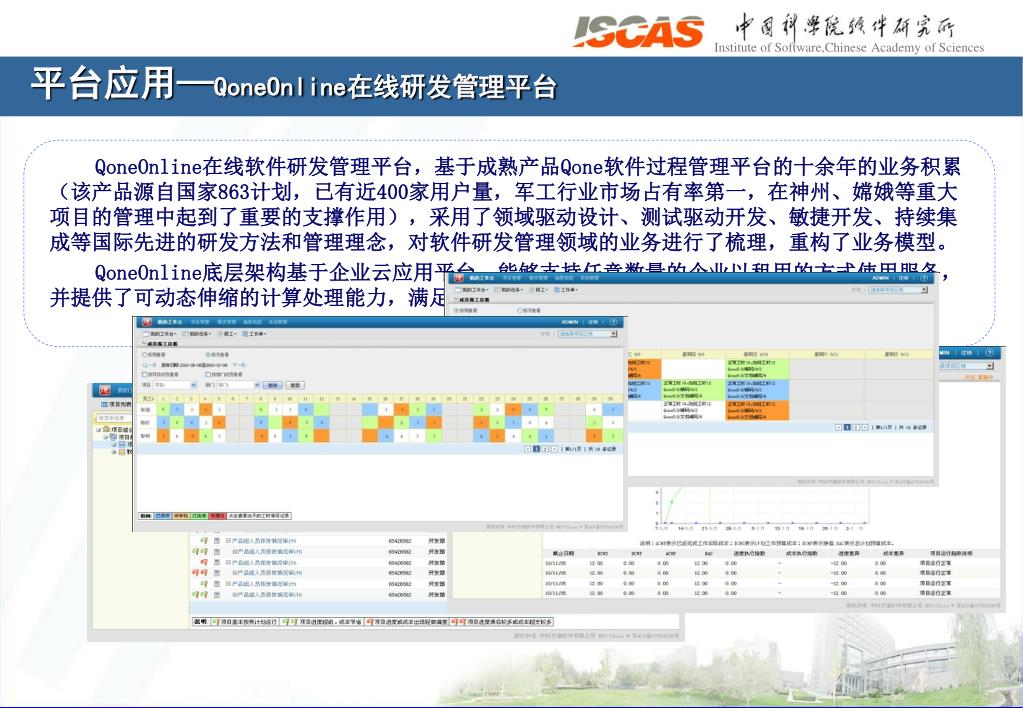Click the help icon in the rightmost background window
The image size is (1023, 708).
tap(990, 352)
